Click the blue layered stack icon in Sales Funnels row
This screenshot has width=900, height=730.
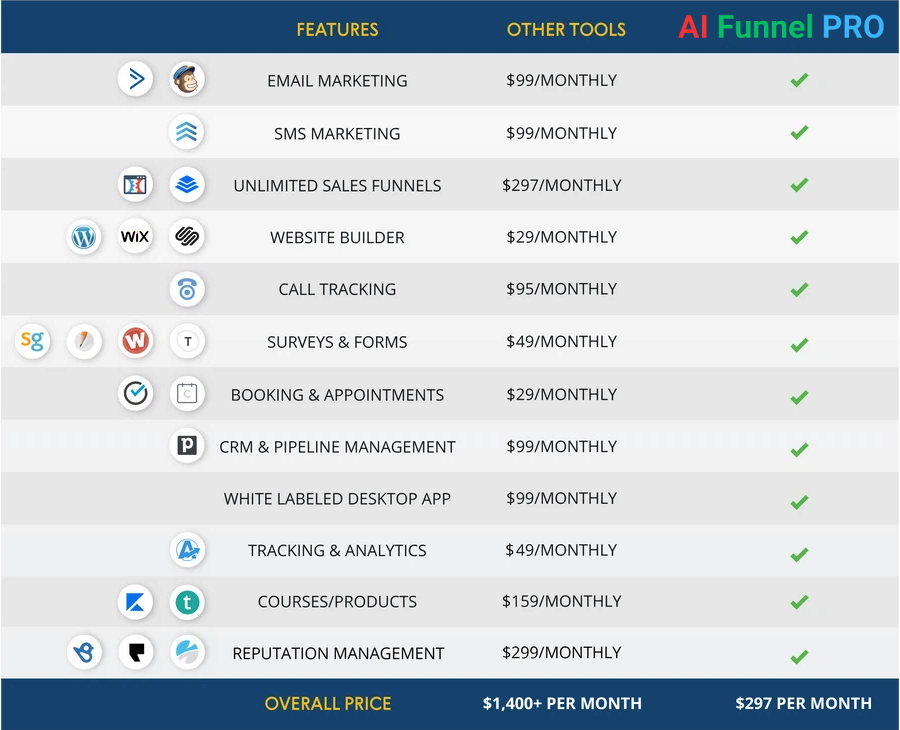point(187,185)
